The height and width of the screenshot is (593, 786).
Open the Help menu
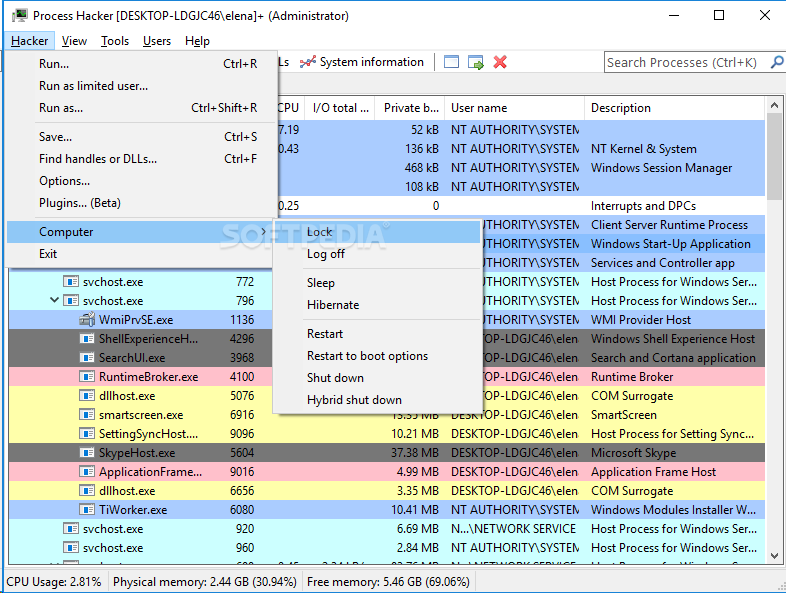click(x=197, y=41)
